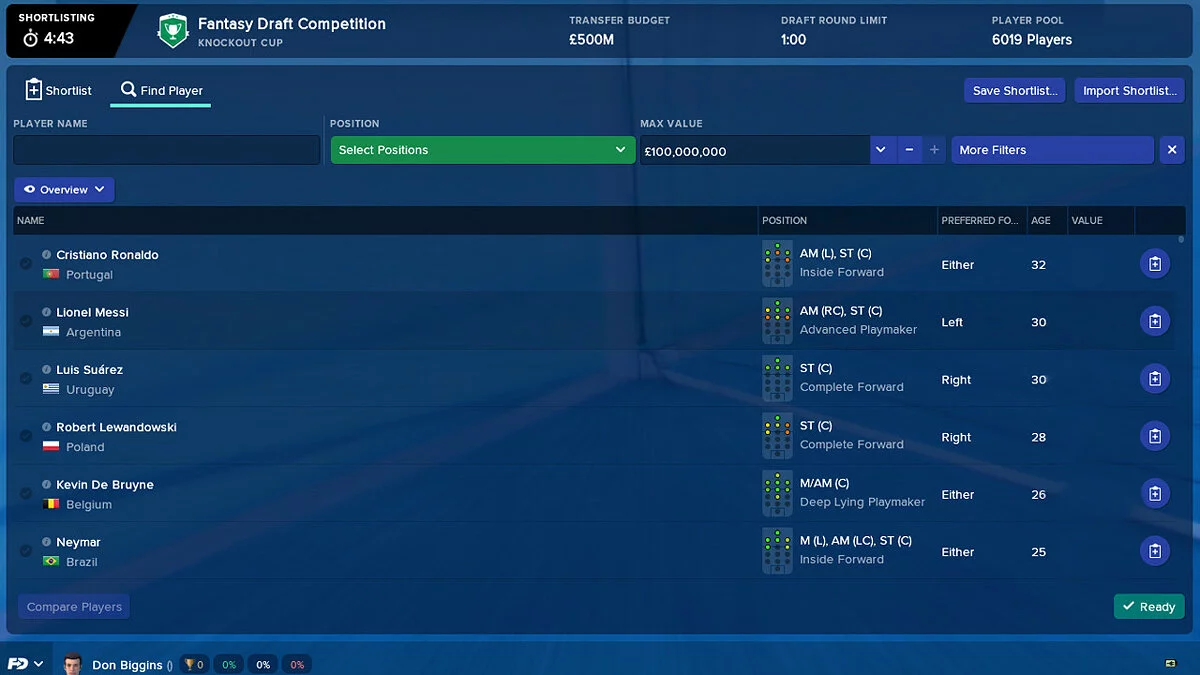The height and width of the screenshot is (675, 1200).
Task: Add Luis Suárez to shortlist using clipboard icon
Action: point(1155,379)
